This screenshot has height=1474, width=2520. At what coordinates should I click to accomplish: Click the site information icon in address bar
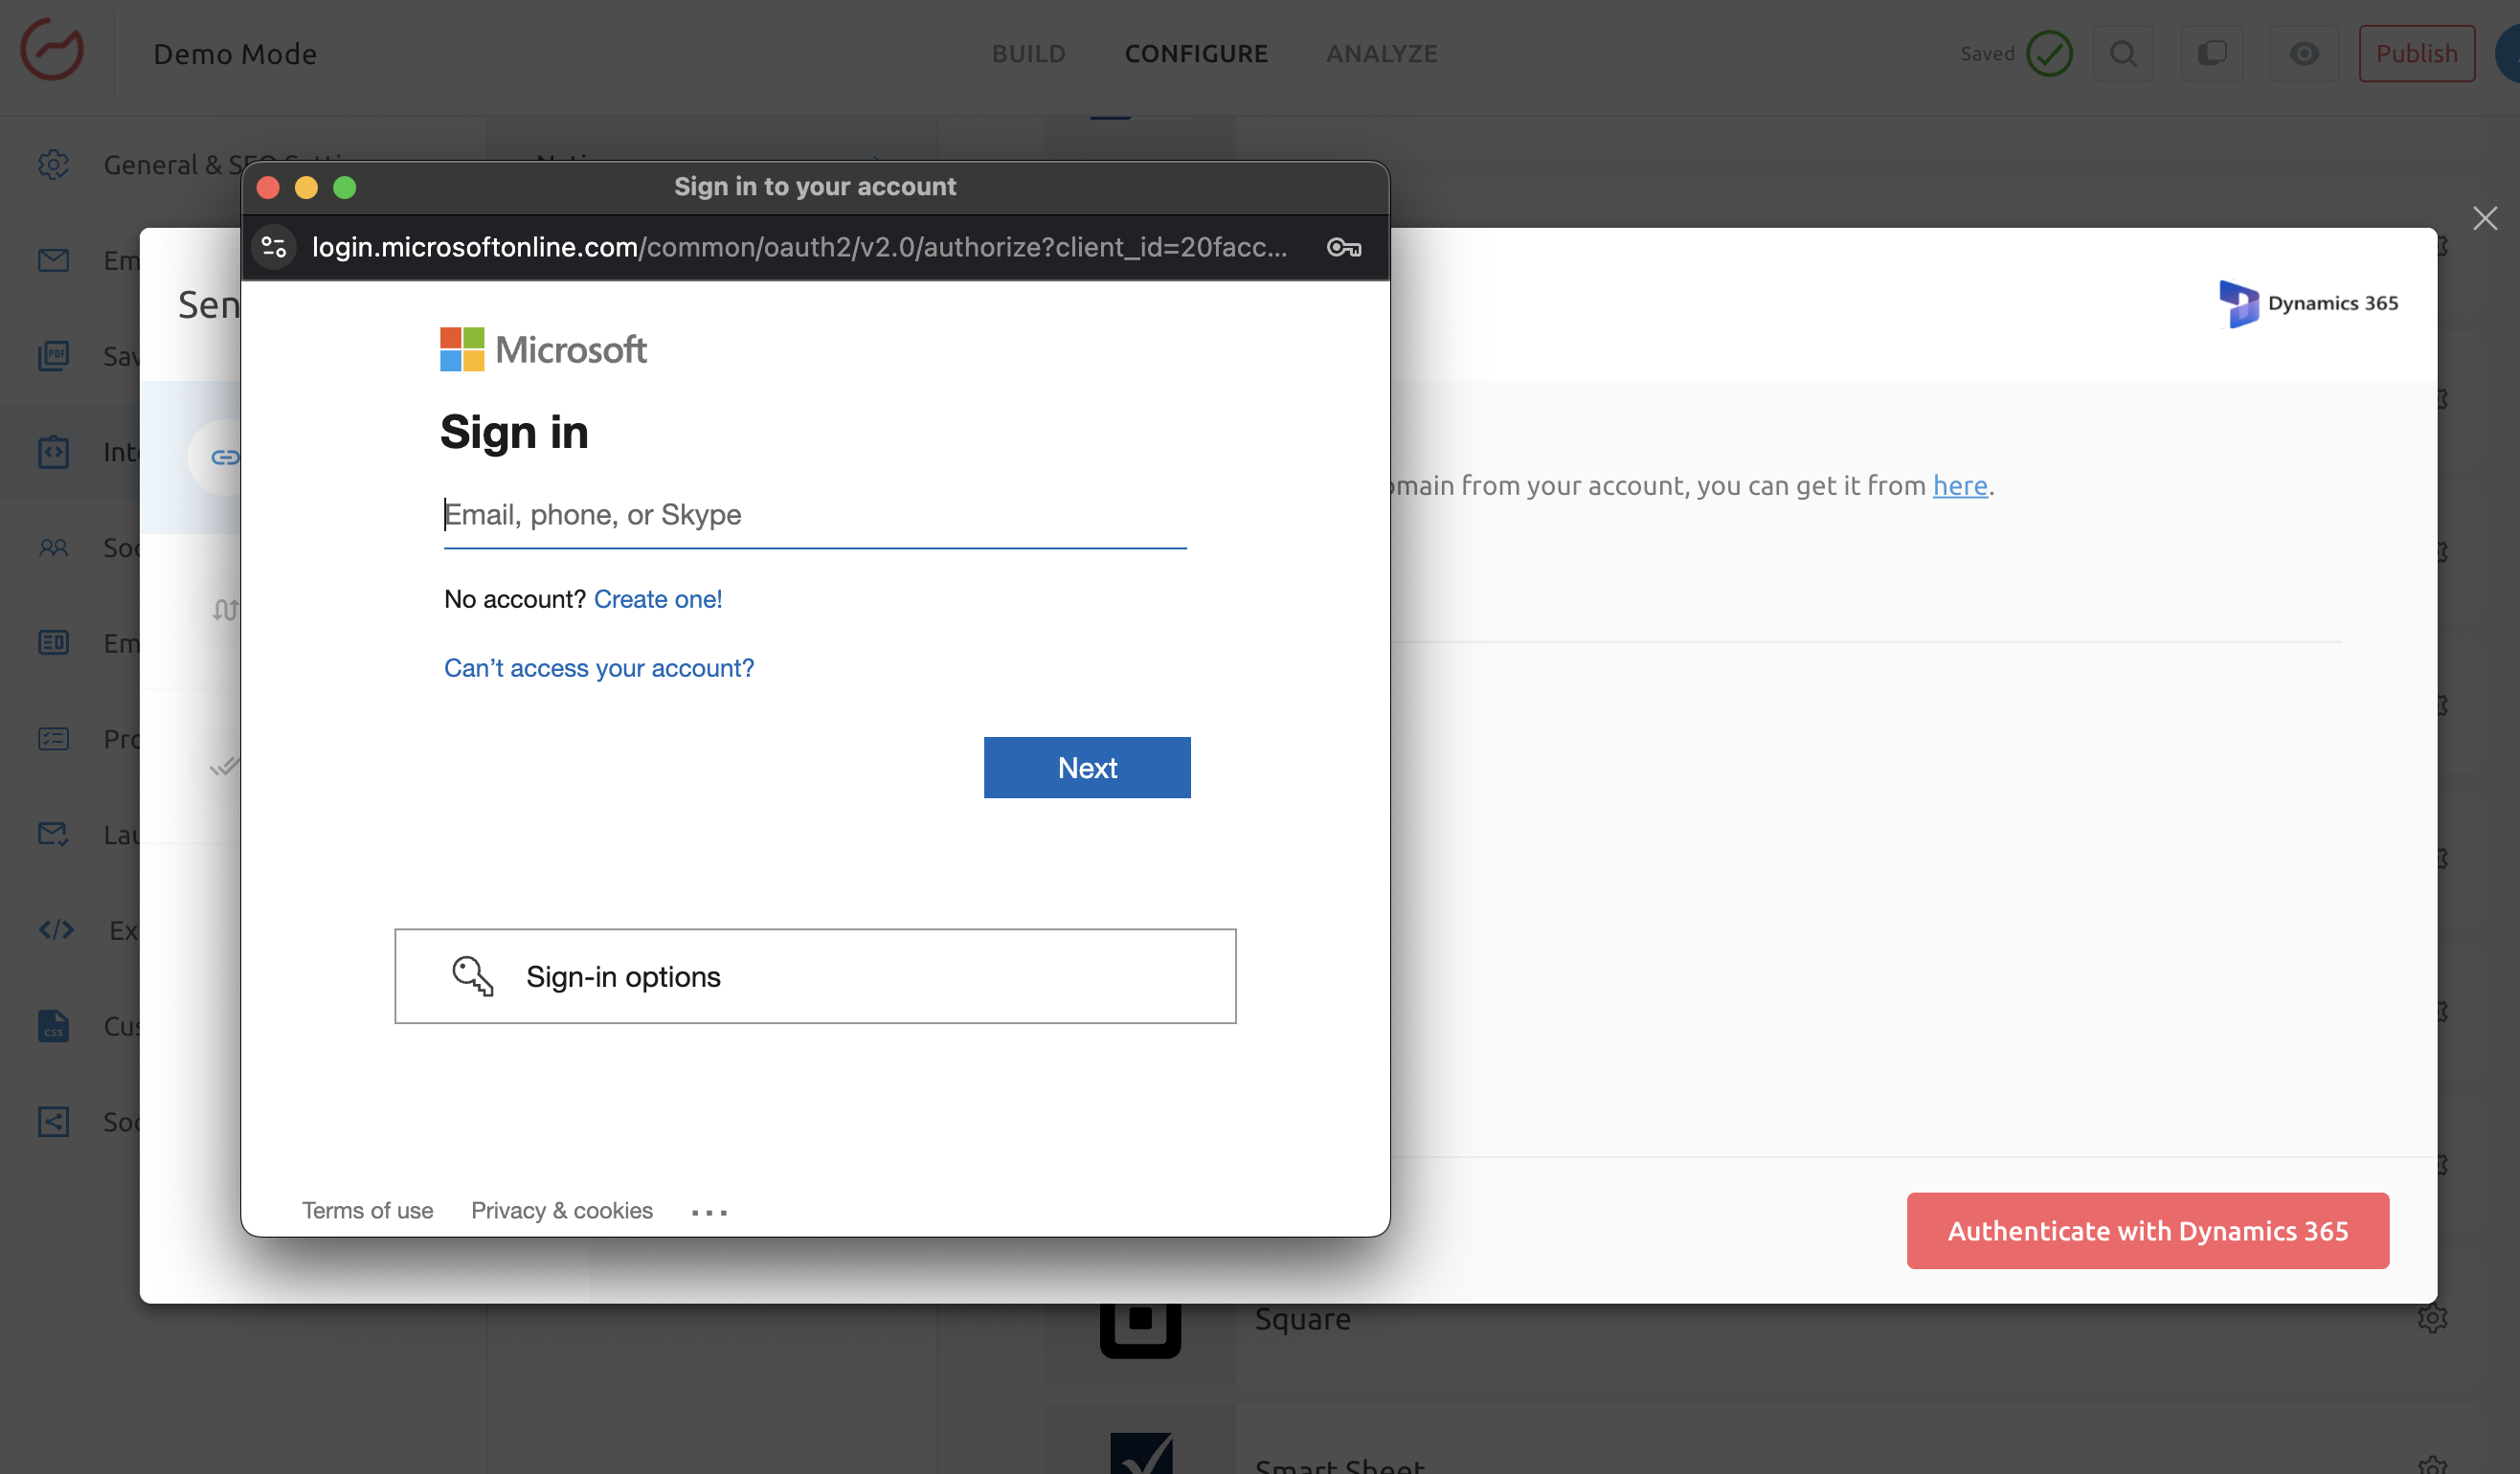[x=274, y=247]
